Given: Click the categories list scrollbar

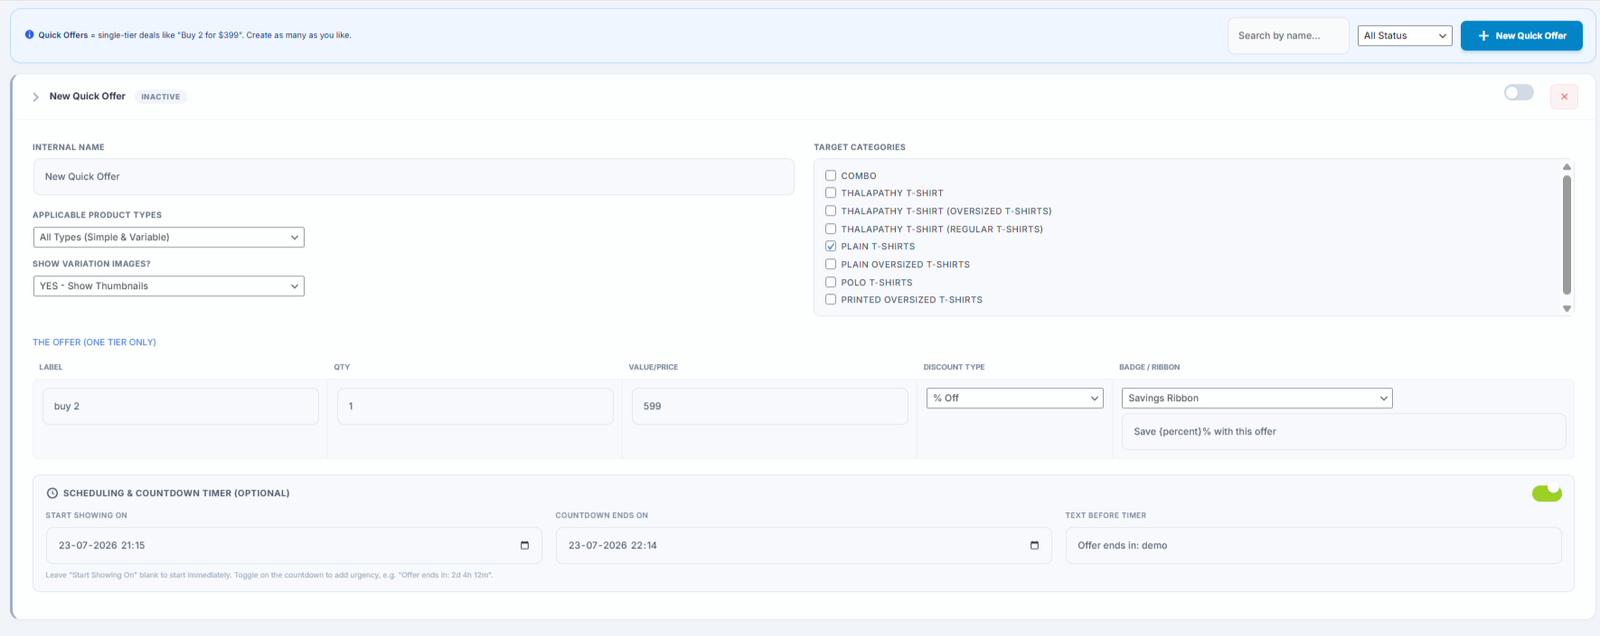Looking at the screenshot, I should point(1567,235).
